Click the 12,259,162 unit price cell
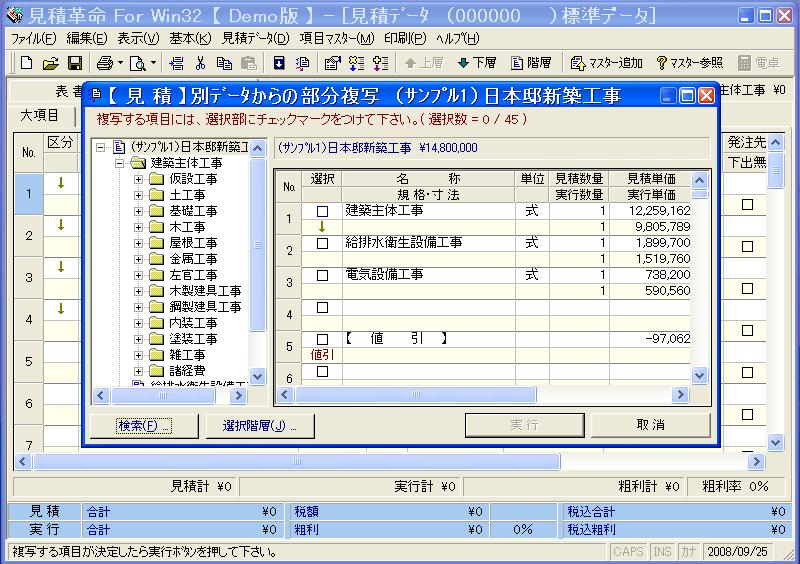 650,211
